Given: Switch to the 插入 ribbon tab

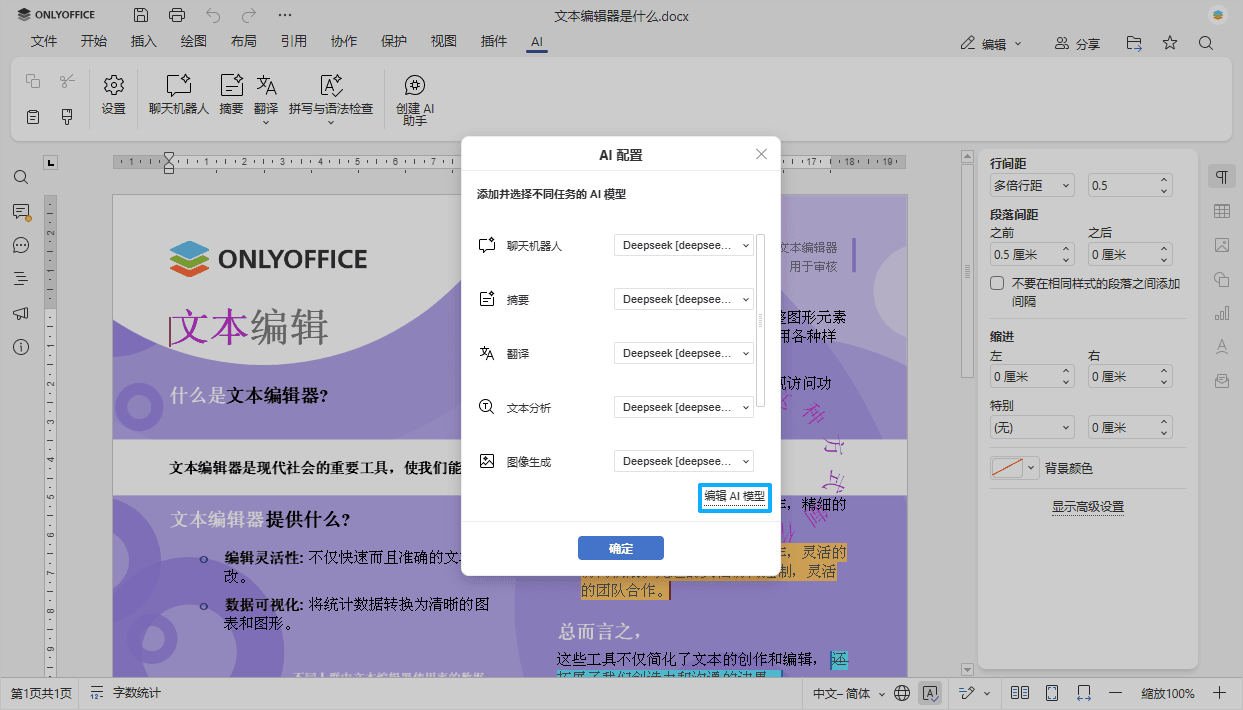Looking at the screenshot, I should coord(143,42).
